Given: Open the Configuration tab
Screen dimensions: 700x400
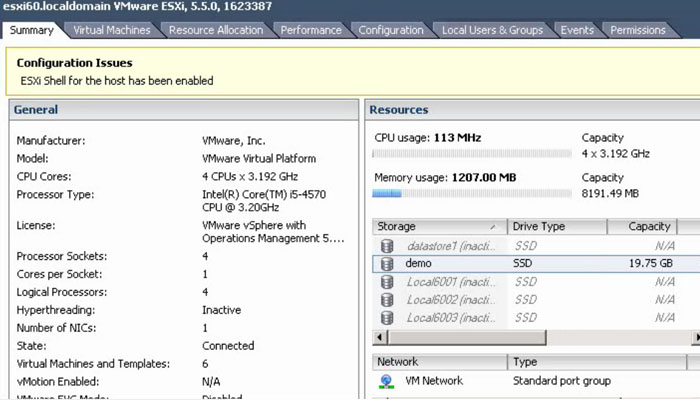Looking at the screenshot, I should tap(391, 30).
